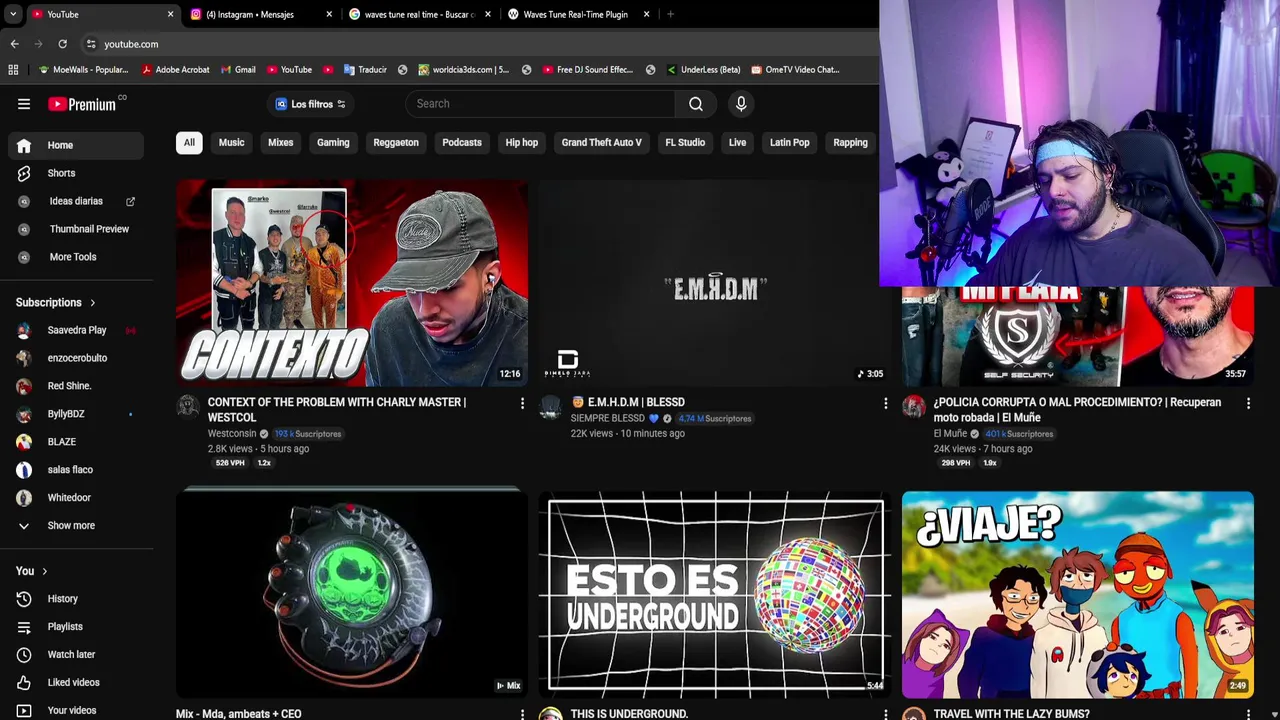Open a new browser tab
This screenshot has width=1280, height=720.
click(670, 14)
